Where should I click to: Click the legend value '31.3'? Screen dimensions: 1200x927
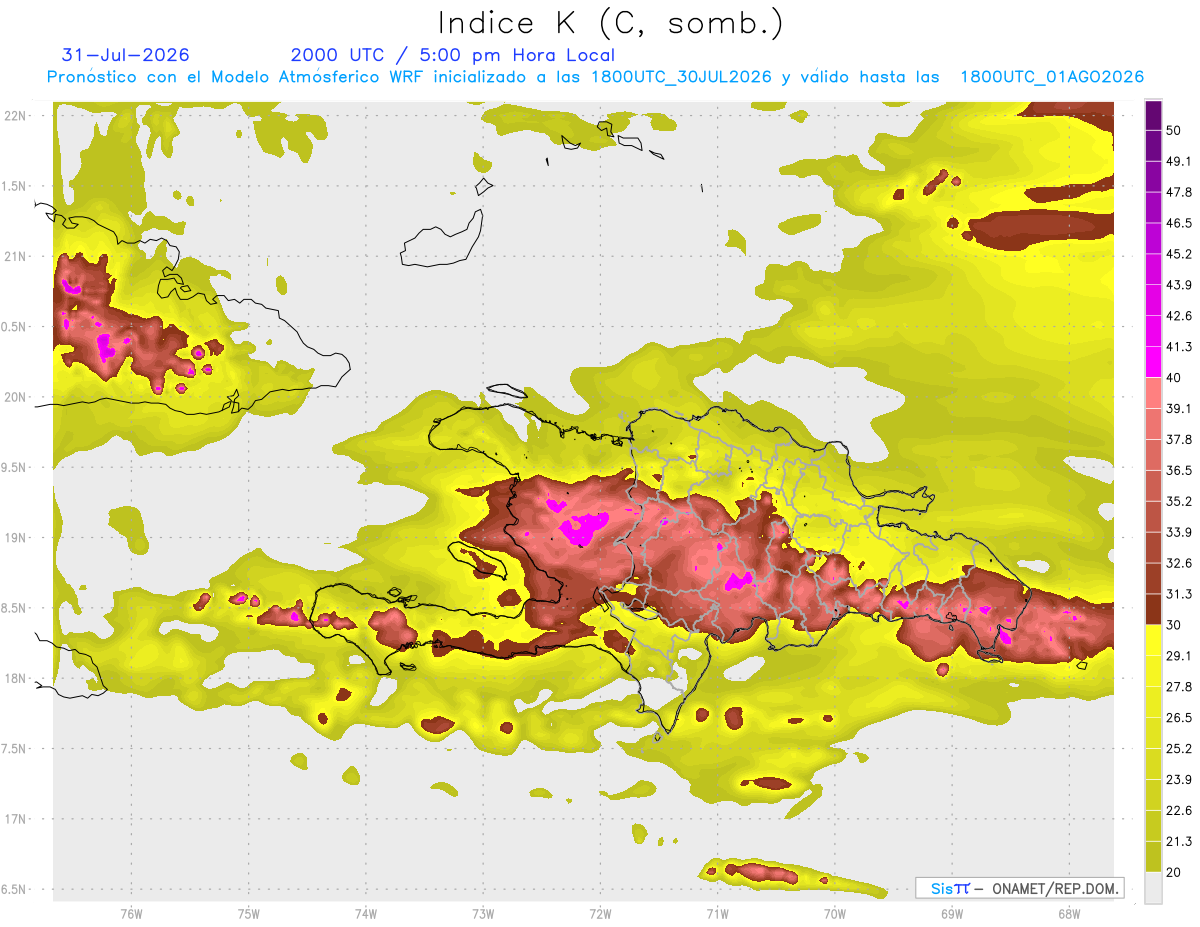(1179, 594)
